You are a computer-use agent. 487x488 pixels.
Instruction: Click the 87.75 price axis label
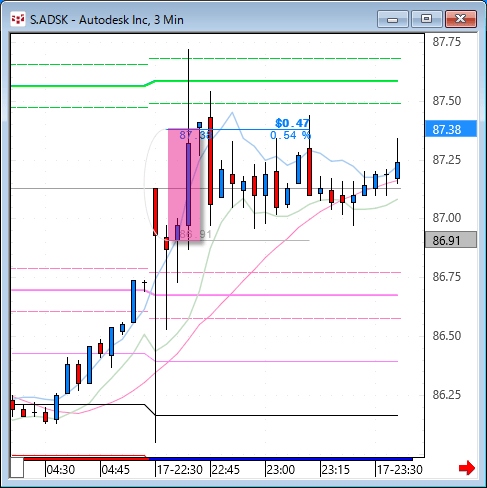pyautogui.click(x=447, y=42)
